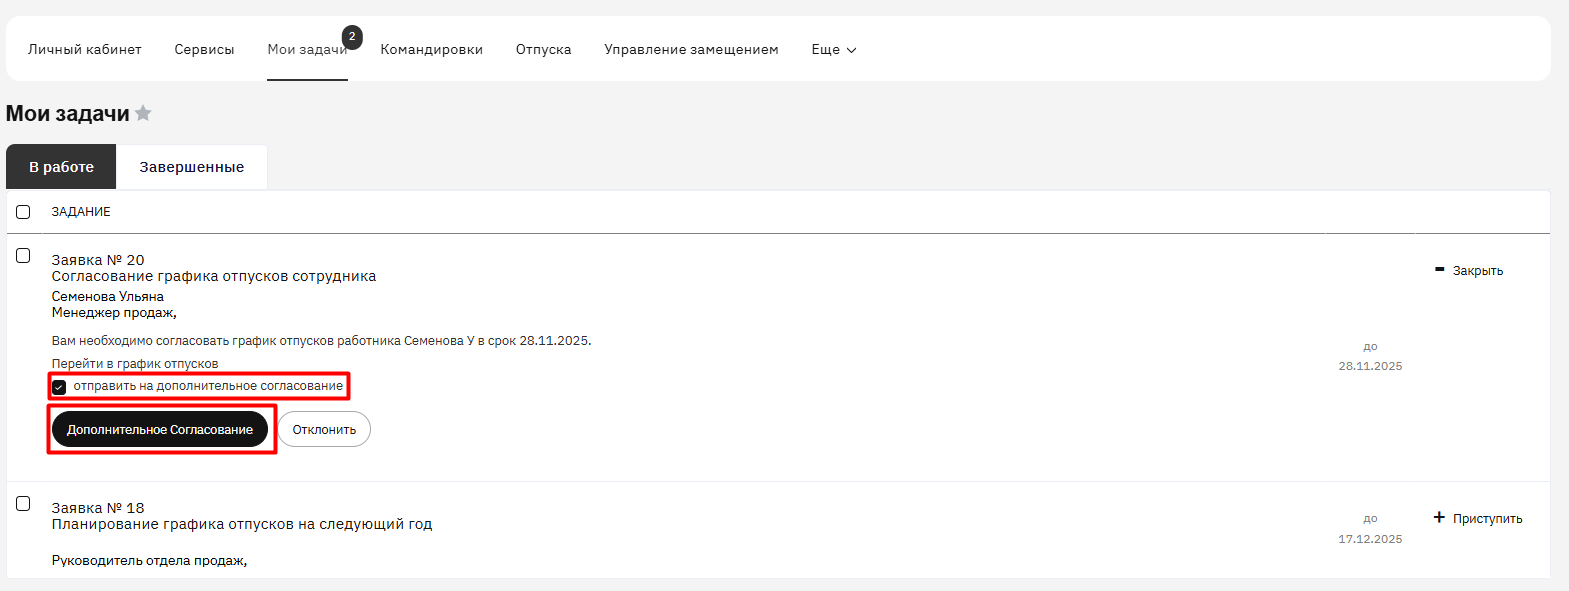Open Управление замещением in navigation
This screenshot has height=591, width=1569.
pos(691,49)
